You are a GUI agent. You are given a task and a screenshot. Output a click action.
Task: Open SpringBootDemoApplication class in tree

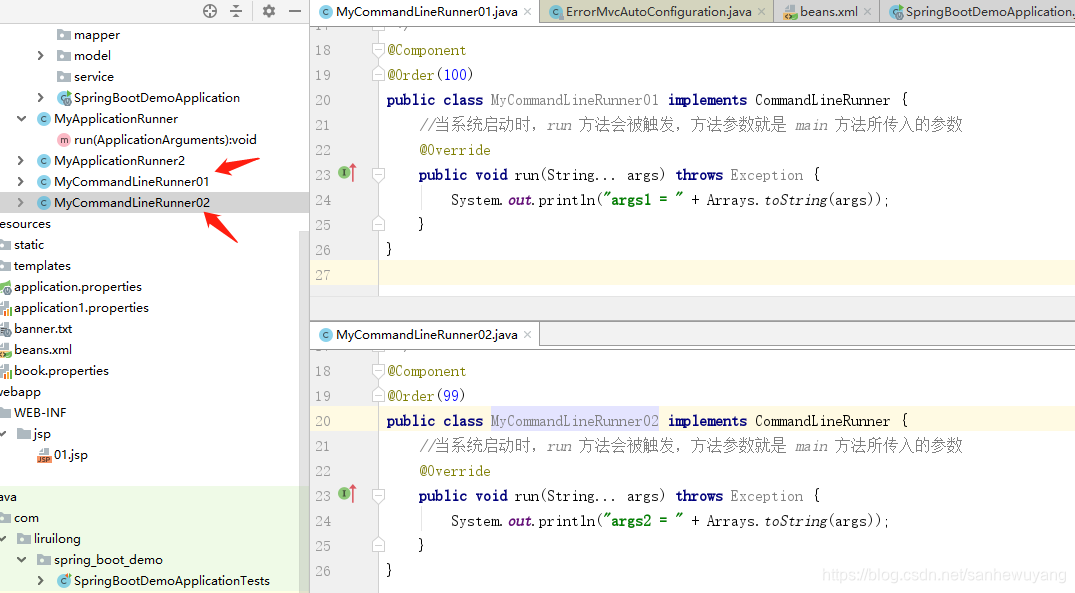(157, 97)
